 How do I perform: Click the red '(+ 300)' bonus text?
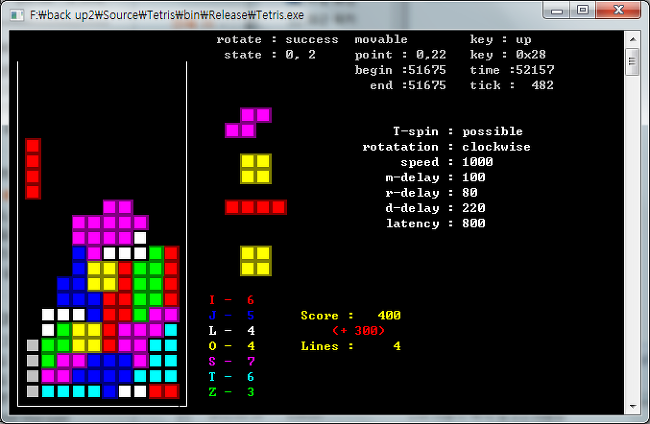click(x=359, y=331)
